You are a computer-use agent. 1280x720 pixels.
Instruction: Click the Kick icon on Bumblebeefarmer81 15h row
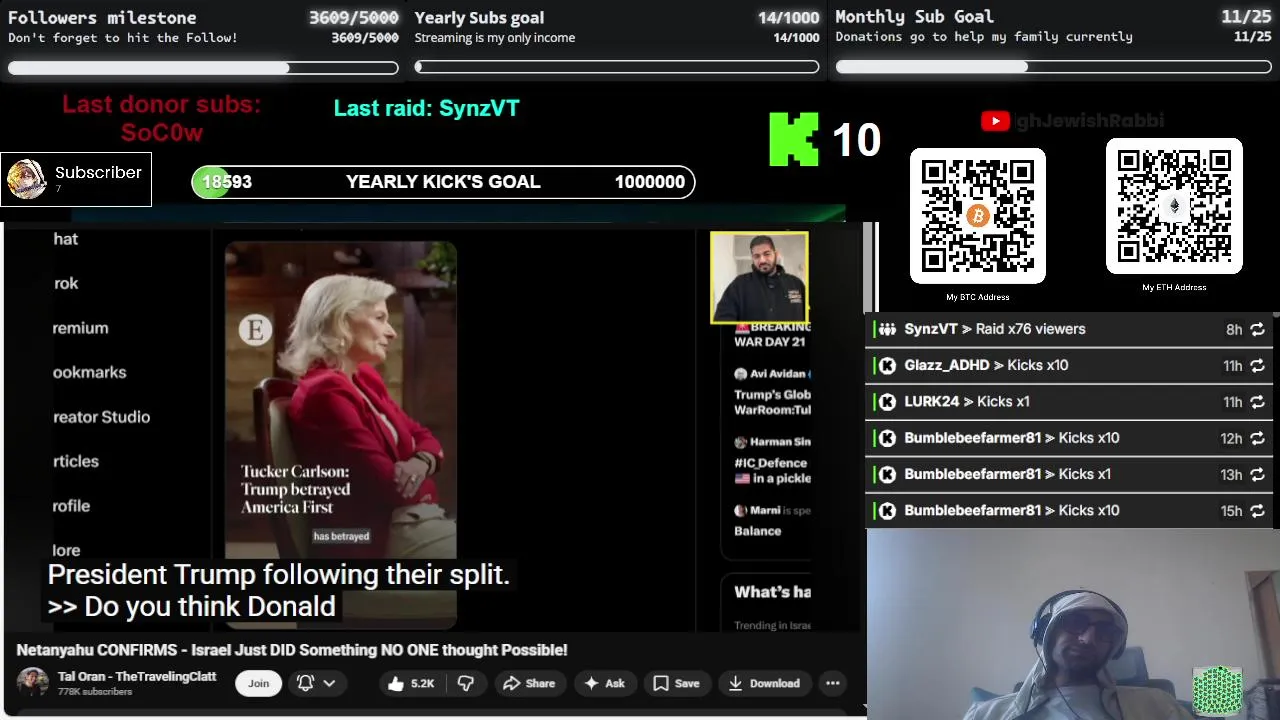887,511
